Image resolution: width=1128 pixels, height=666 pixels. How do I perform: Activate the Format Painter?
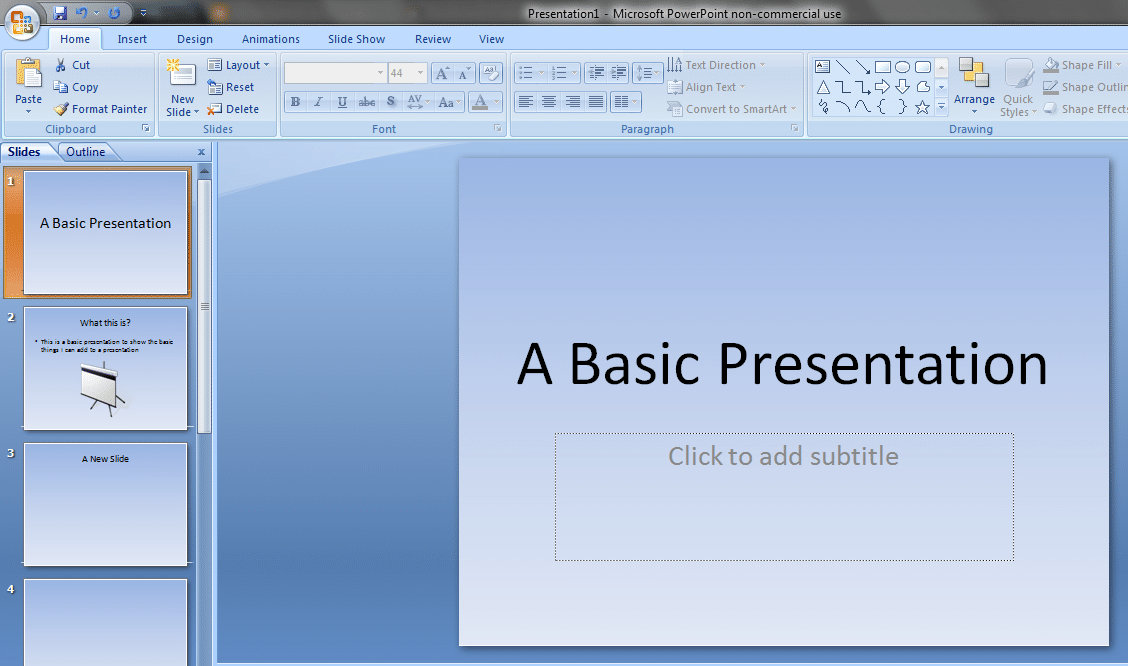[100, 109]
